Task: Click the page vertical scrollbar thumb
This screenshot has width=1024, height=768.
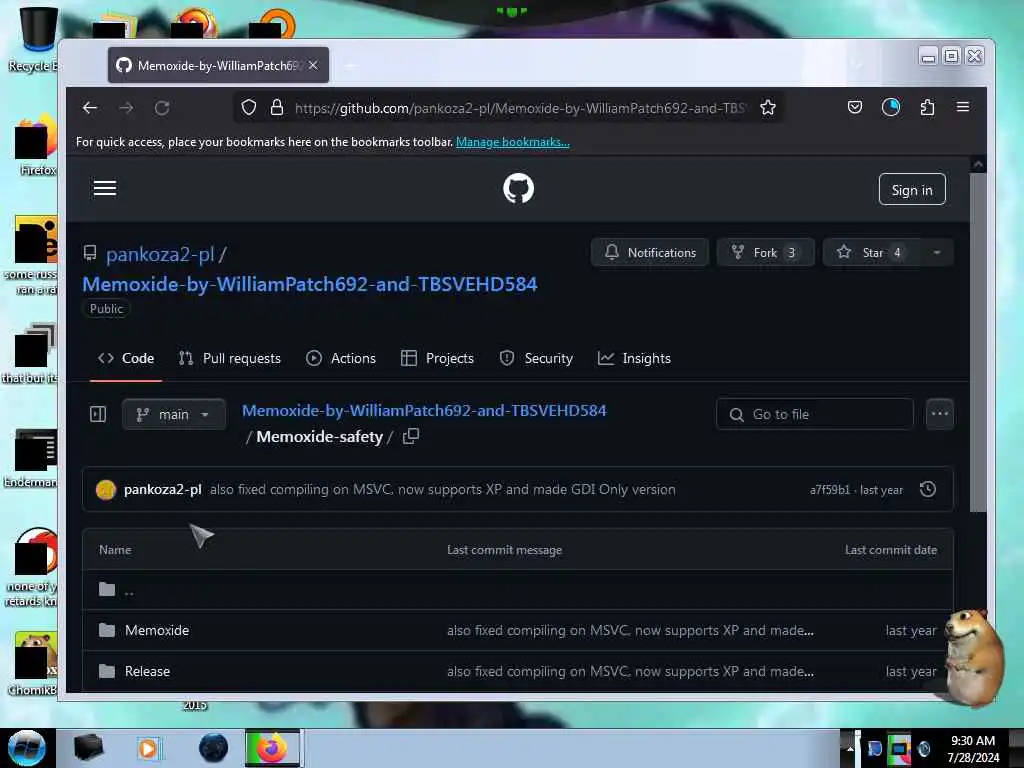Action: (x=978, y=343)
